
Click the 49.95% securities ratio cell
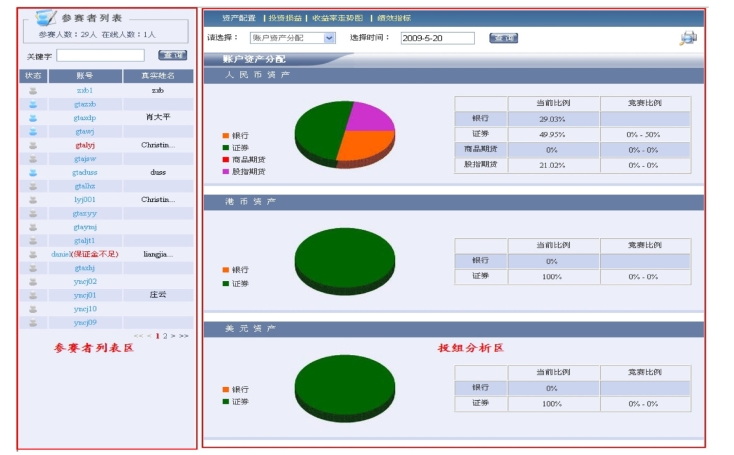click(x=552, y=134)
